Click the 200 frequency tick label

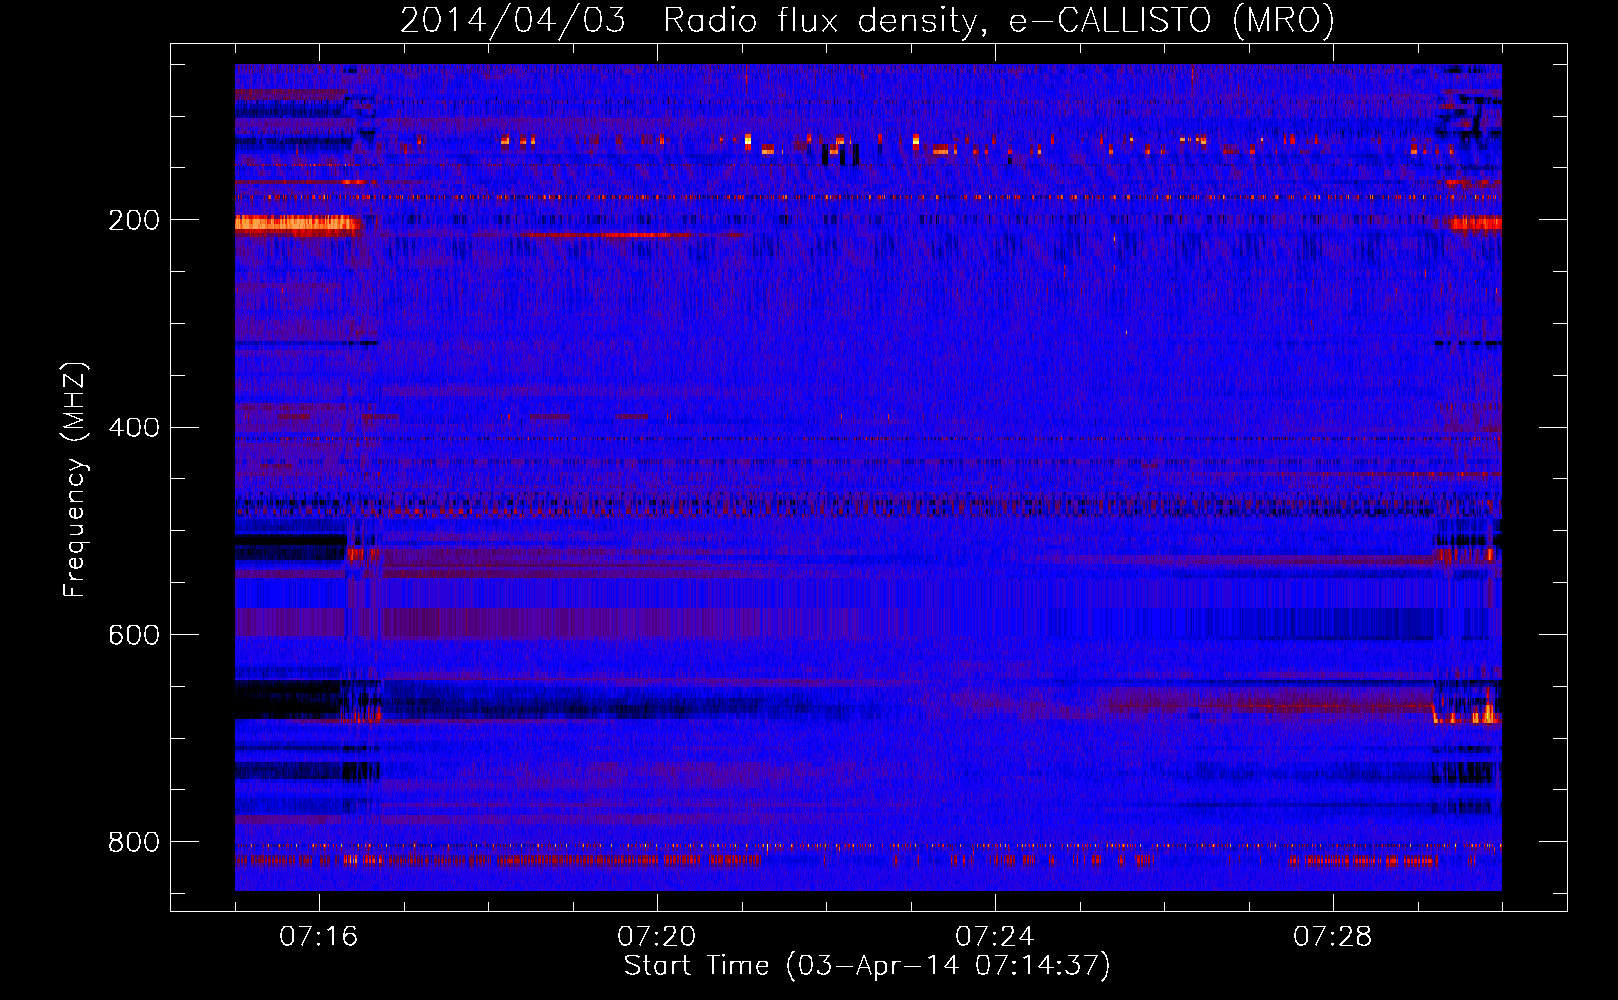134,220
